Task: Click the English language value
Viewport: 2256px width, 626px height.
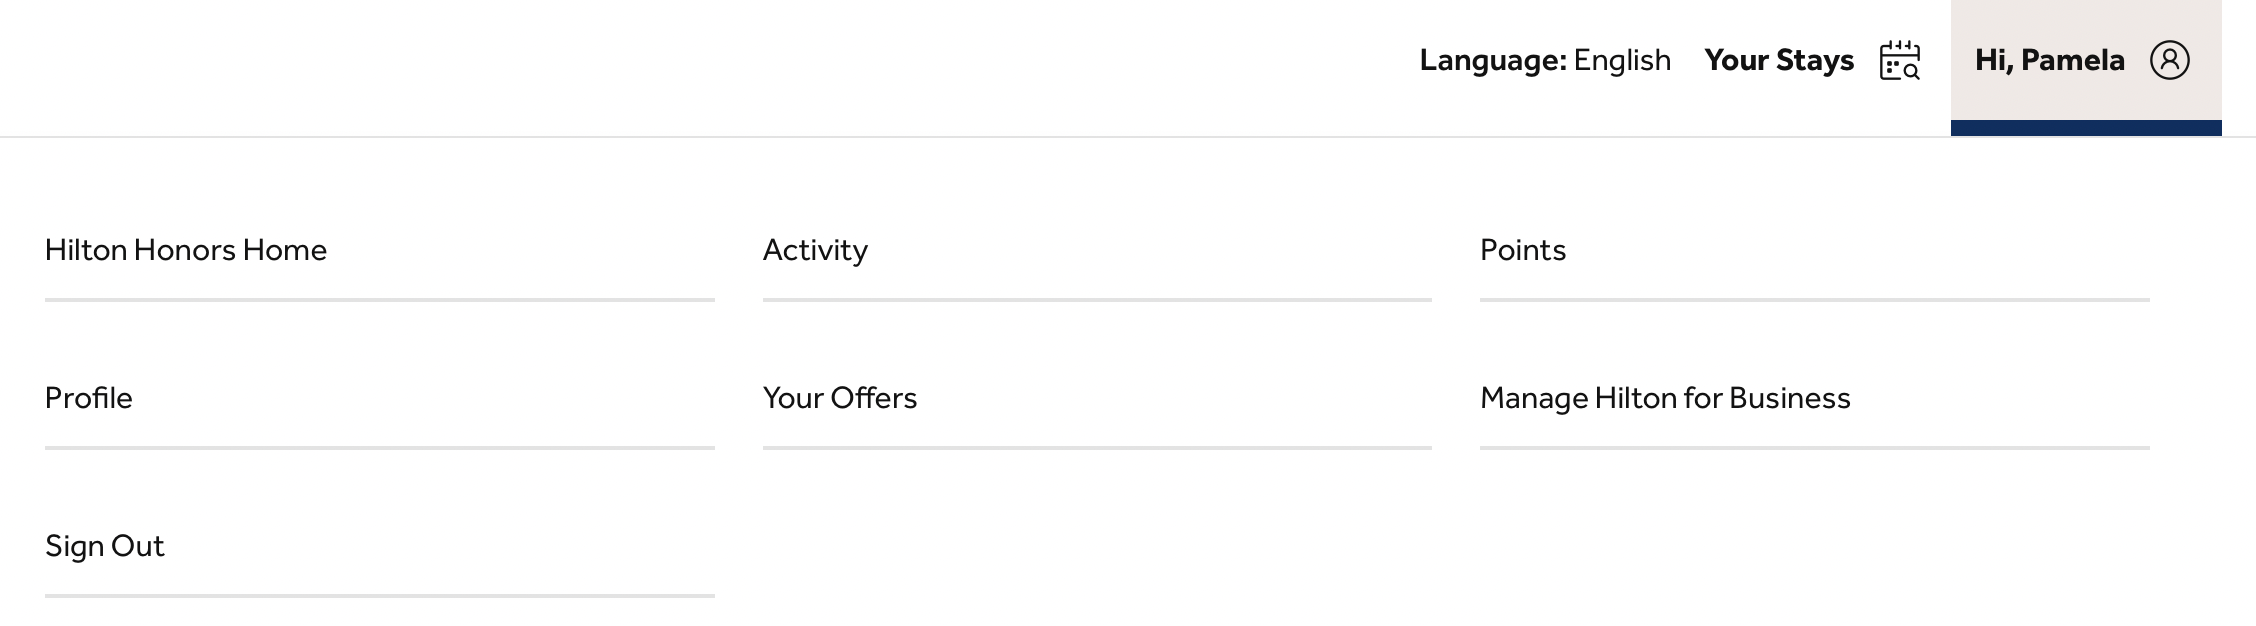Action: [1622, 61]
